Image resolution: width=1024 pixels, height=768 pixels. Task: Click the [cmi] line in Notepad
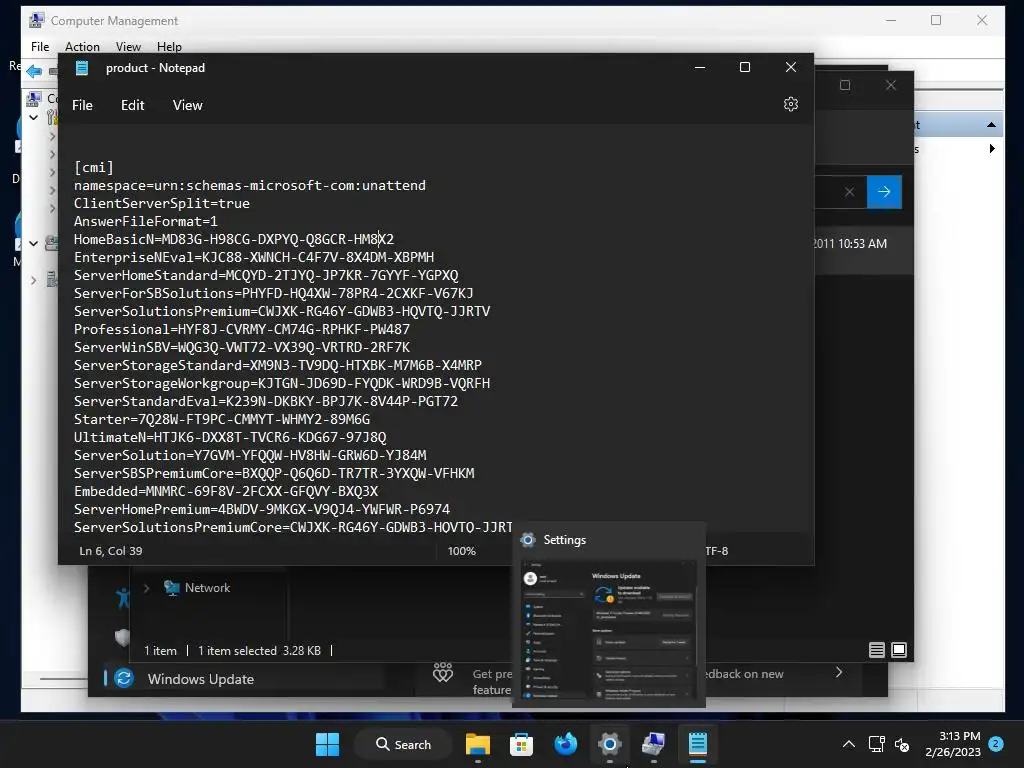coord(94,168)
